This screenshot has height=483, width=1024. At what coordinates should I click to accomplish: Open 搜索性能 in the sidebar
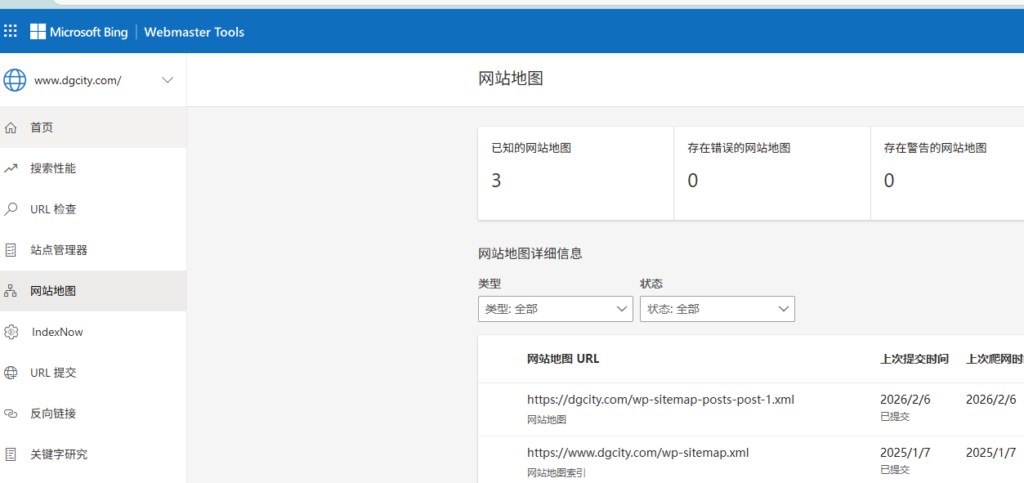click(93, 168)
